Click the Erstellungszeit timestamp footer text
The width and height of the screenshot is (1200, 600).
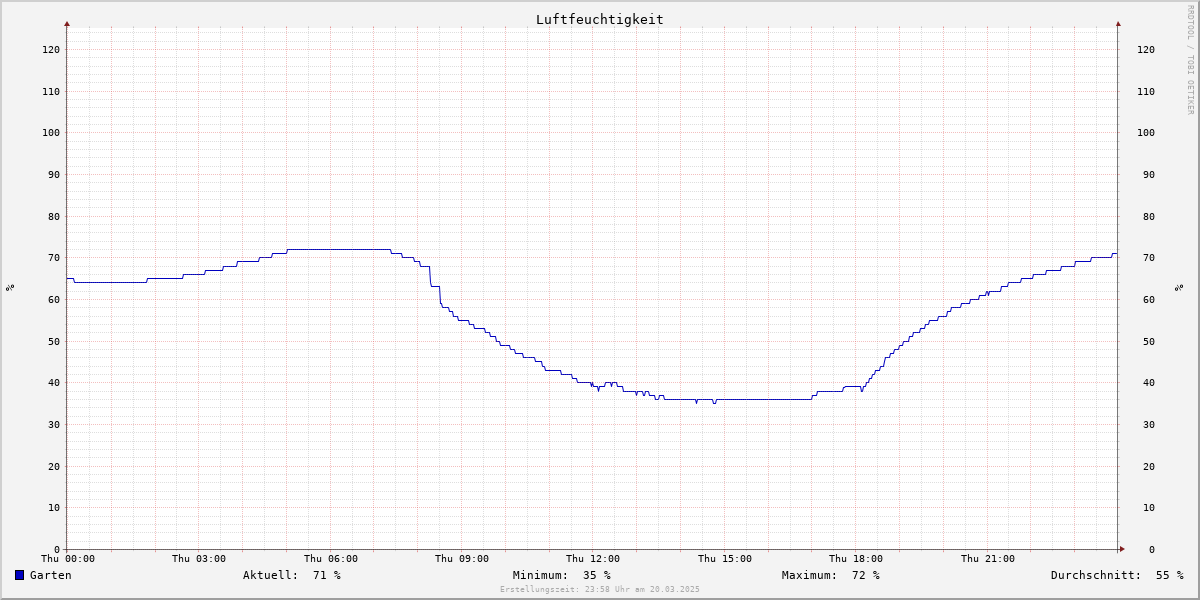pyautogui.click(x=600, y=590)
